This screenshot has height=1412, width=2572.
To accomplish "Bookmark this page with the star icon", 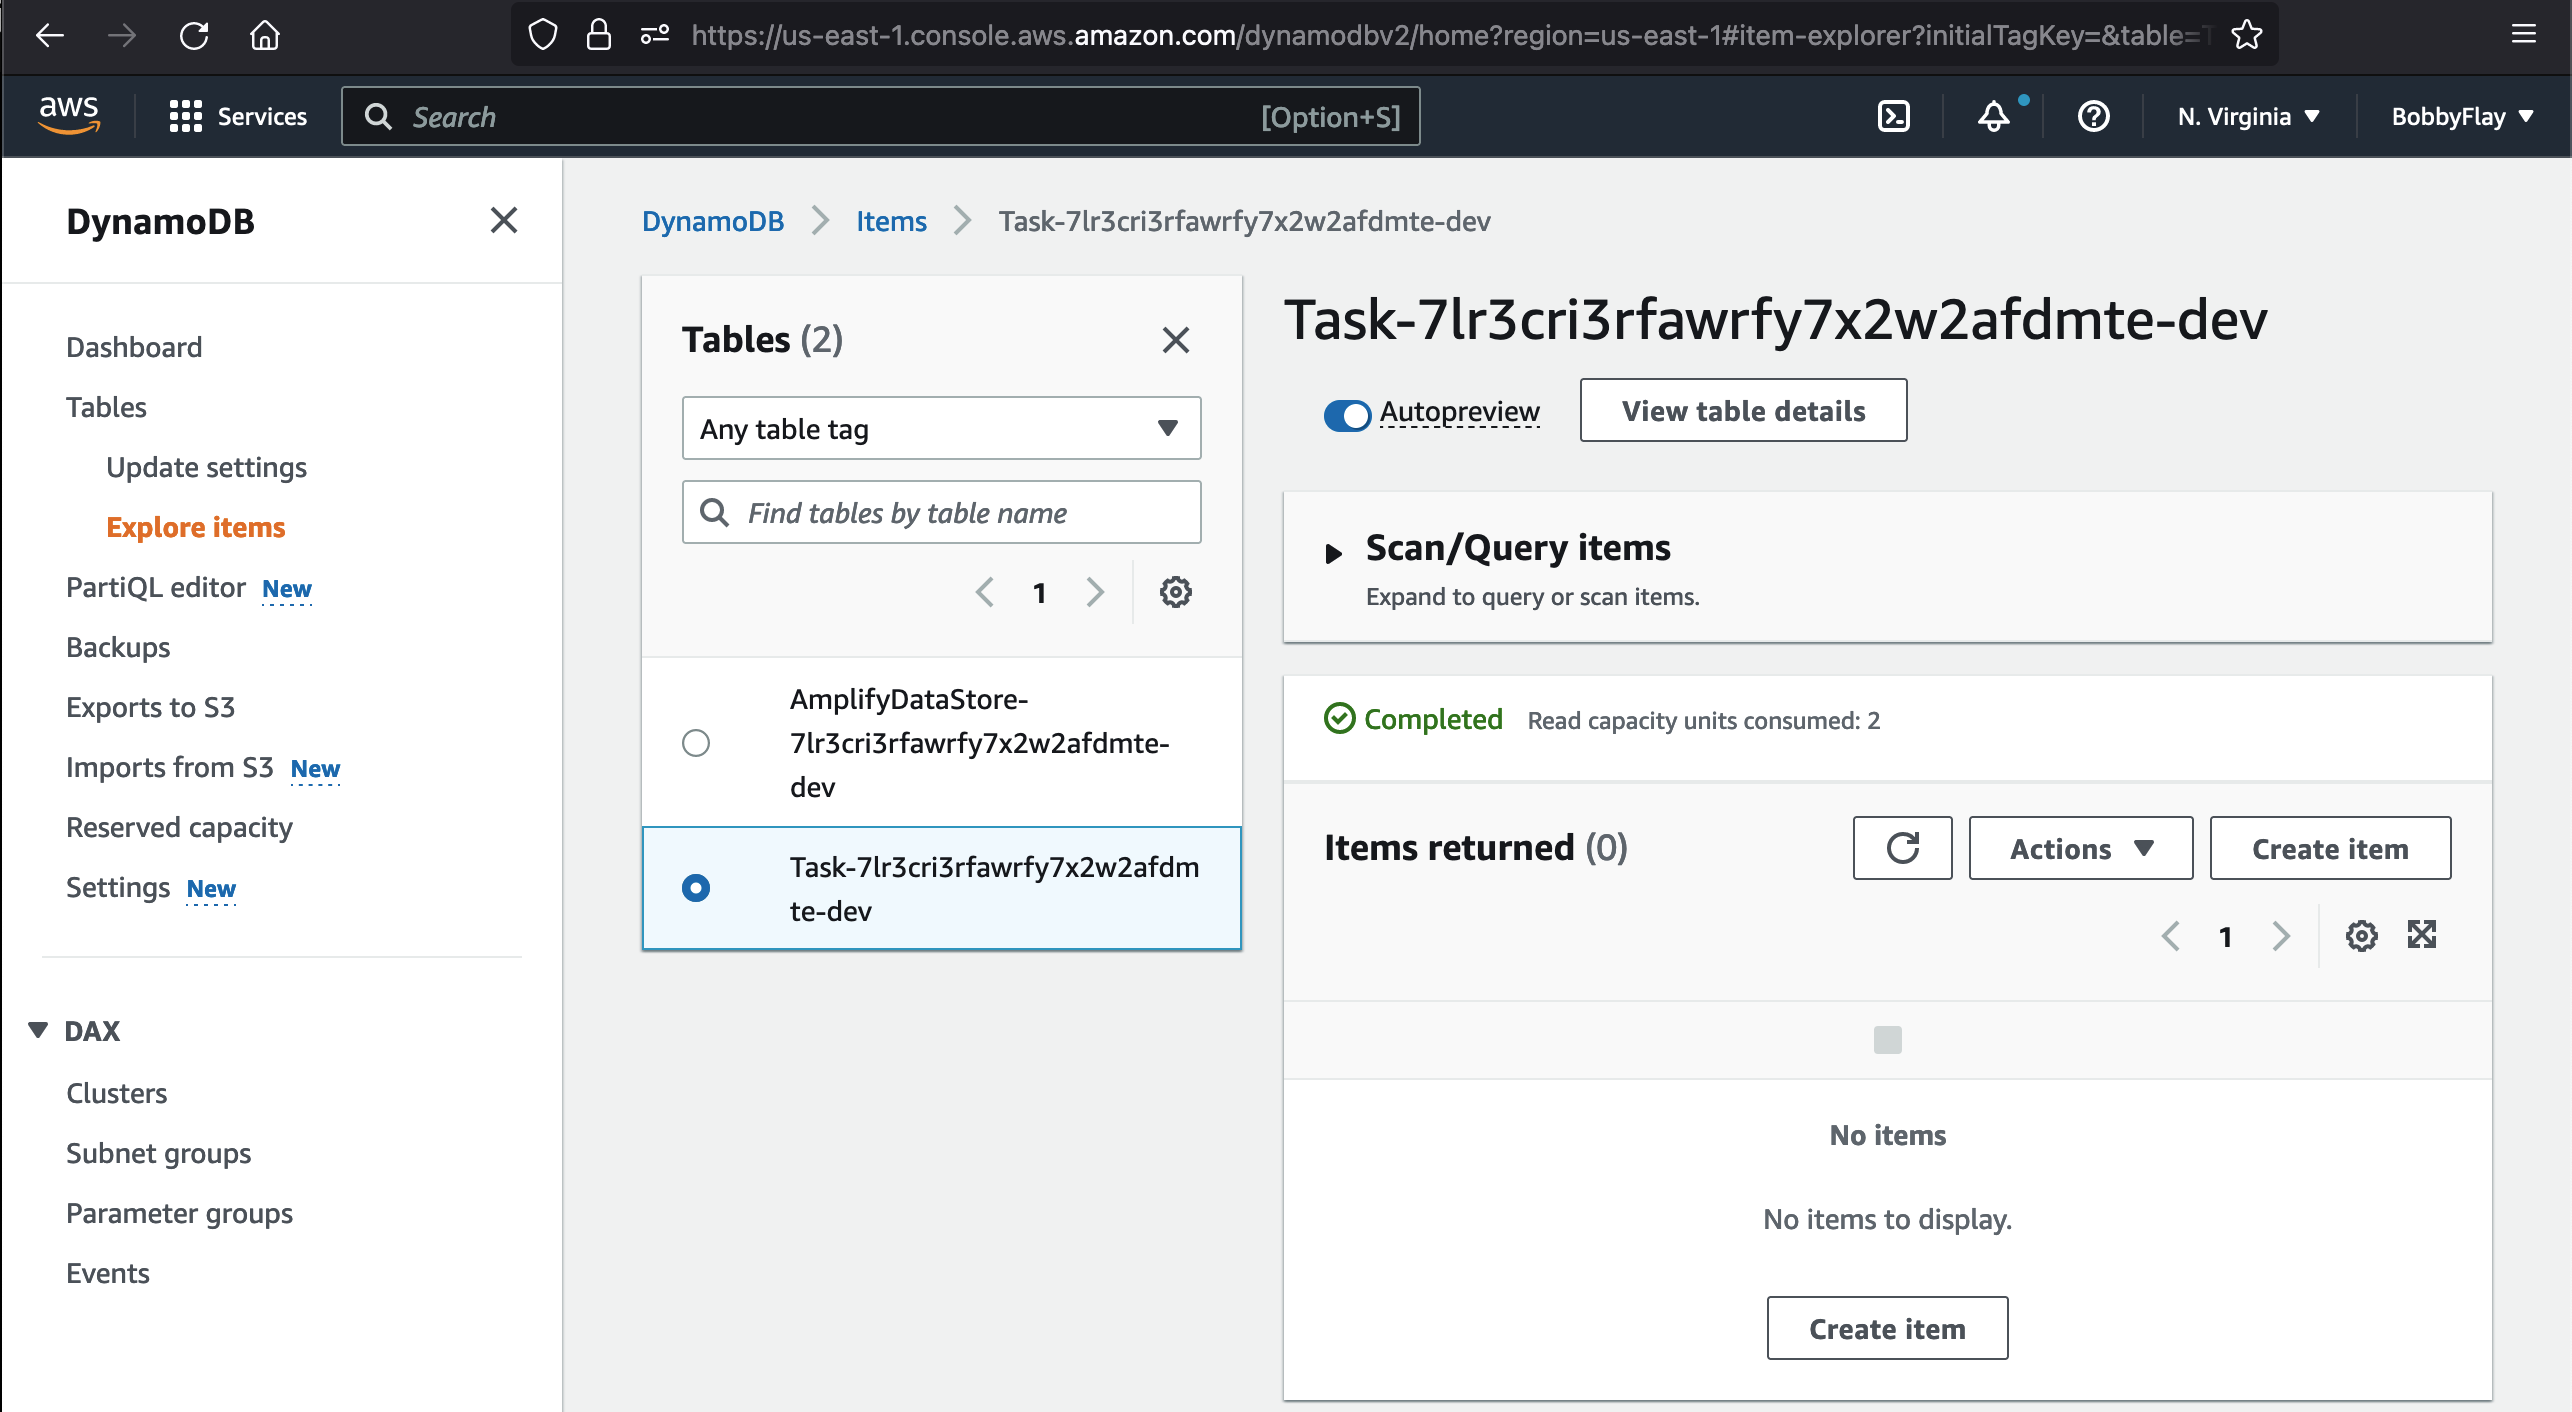I will pos(2247,36).
